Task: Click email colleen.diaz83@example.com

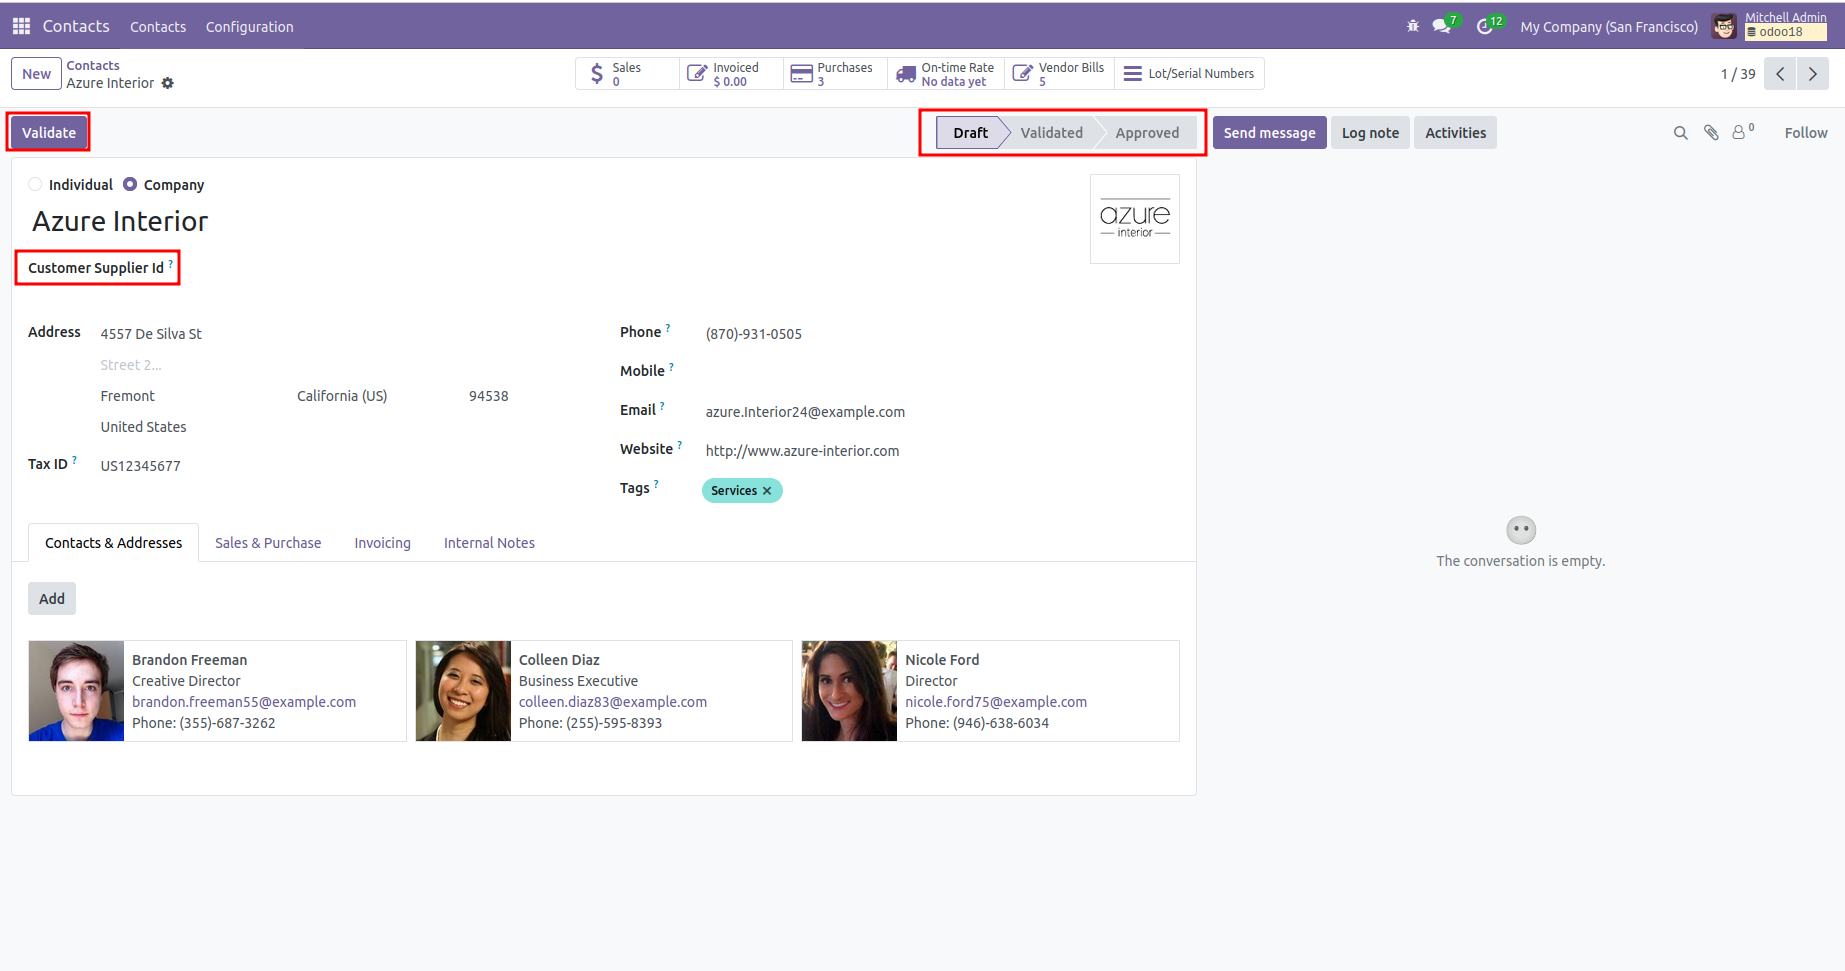Action: [613, 702]
